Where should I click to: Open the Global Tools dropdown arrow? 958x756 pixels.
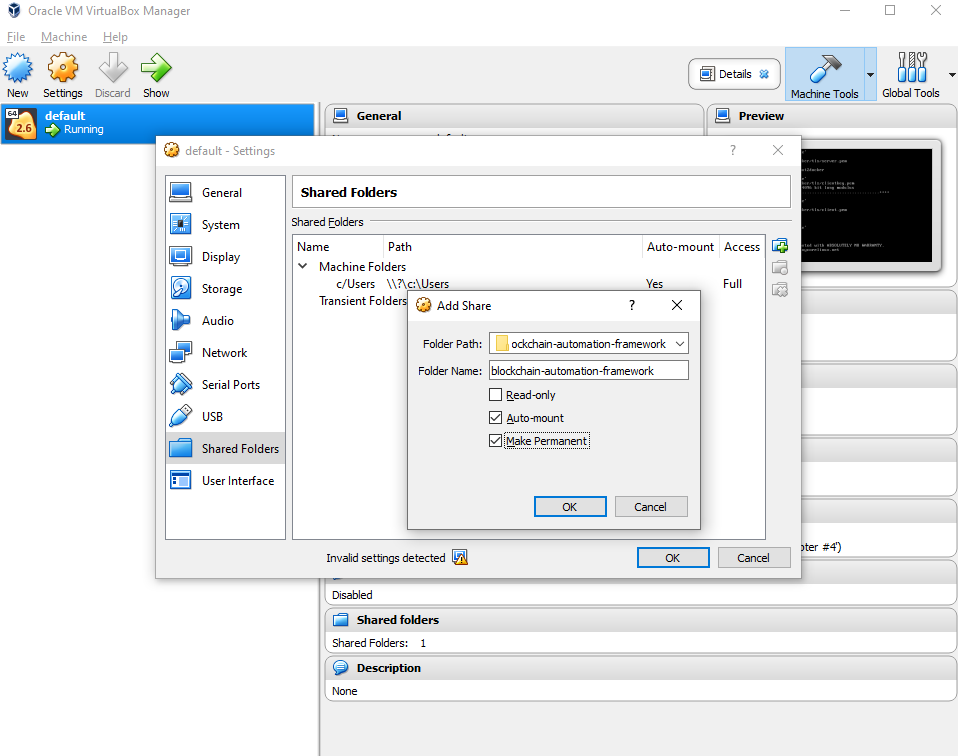pyautogui.click(x=952, y=75)
